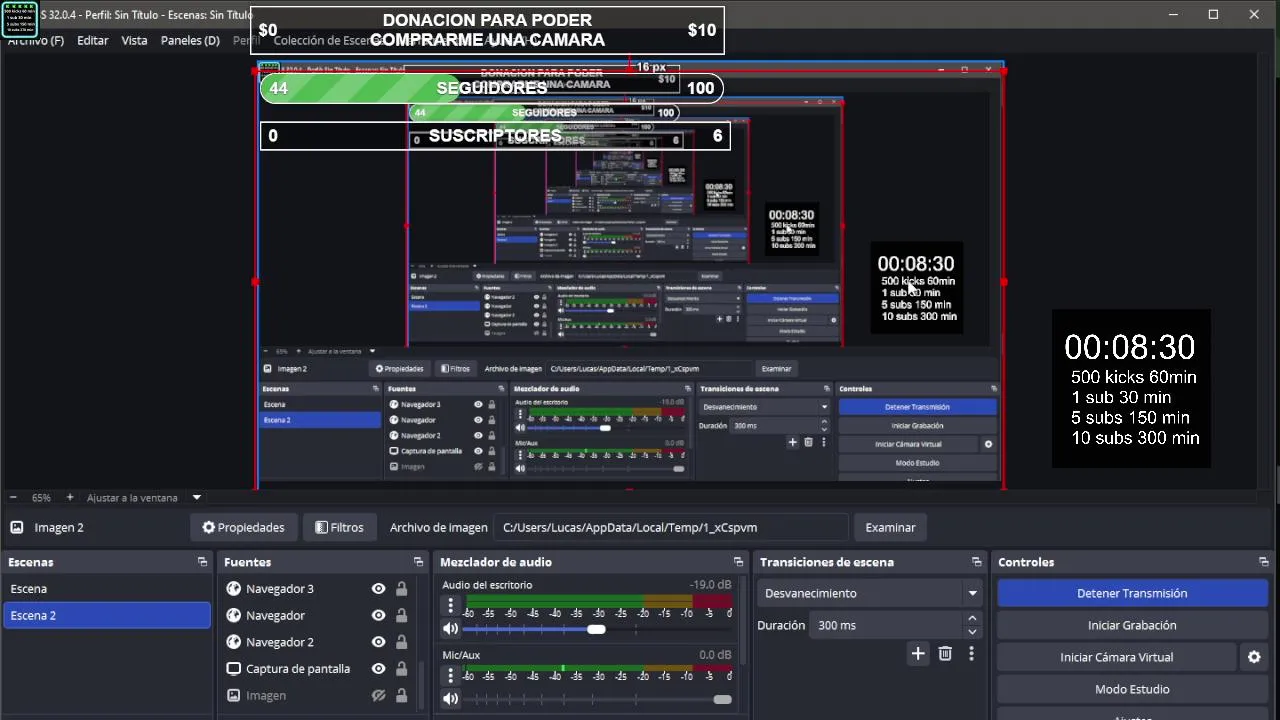Lock the Captura de pantalla source

401,669
